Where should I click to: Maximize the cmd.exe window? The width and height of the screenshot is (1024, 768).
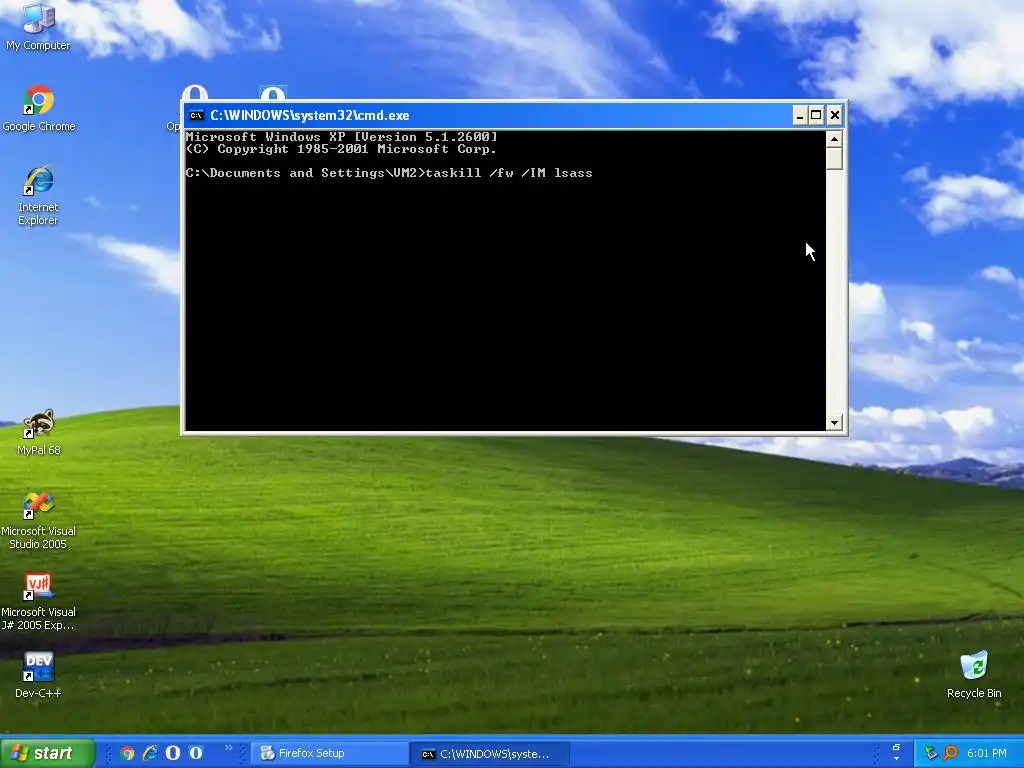(816, 116)
